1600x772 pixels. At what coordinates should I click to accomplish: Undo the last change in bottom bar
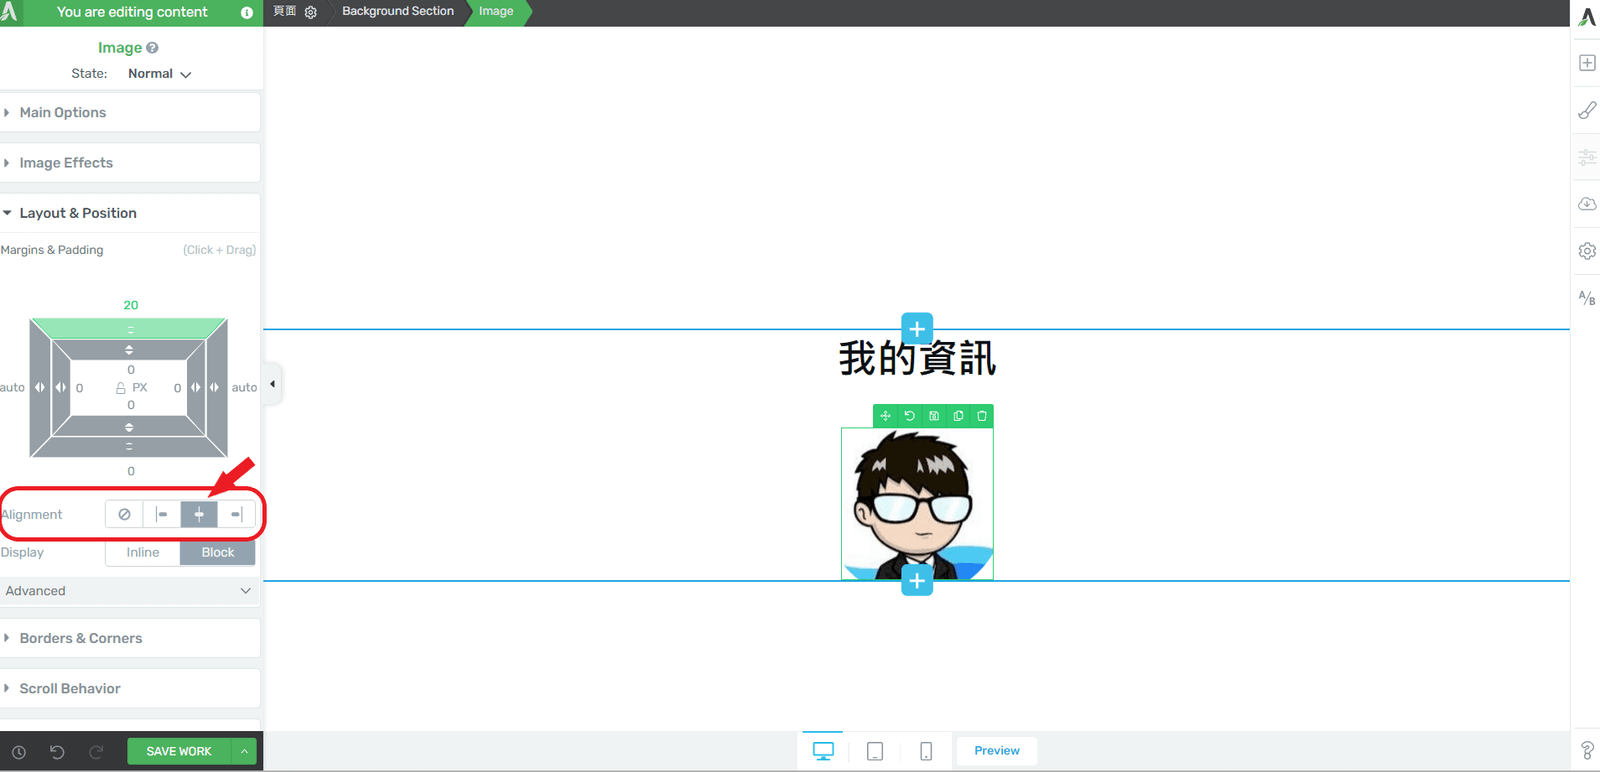(x=57, y=752)
